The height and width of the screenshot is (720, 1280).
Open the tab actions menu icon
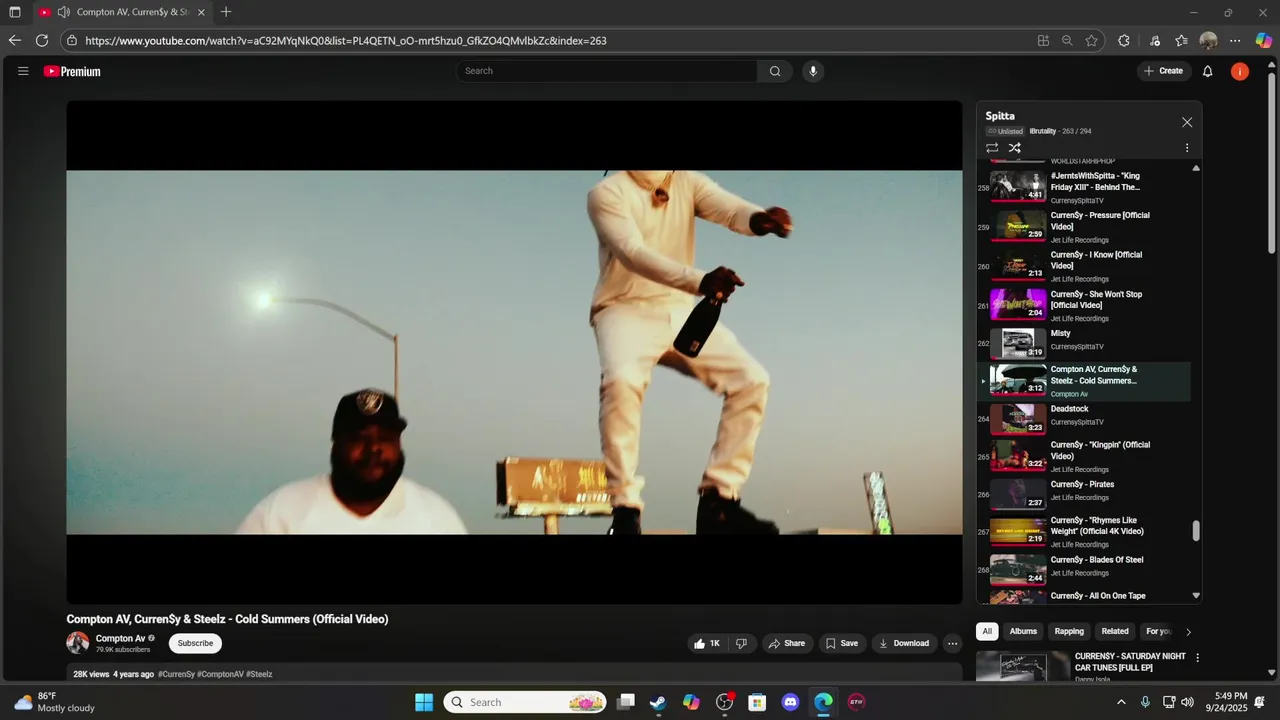coord(15,12)
